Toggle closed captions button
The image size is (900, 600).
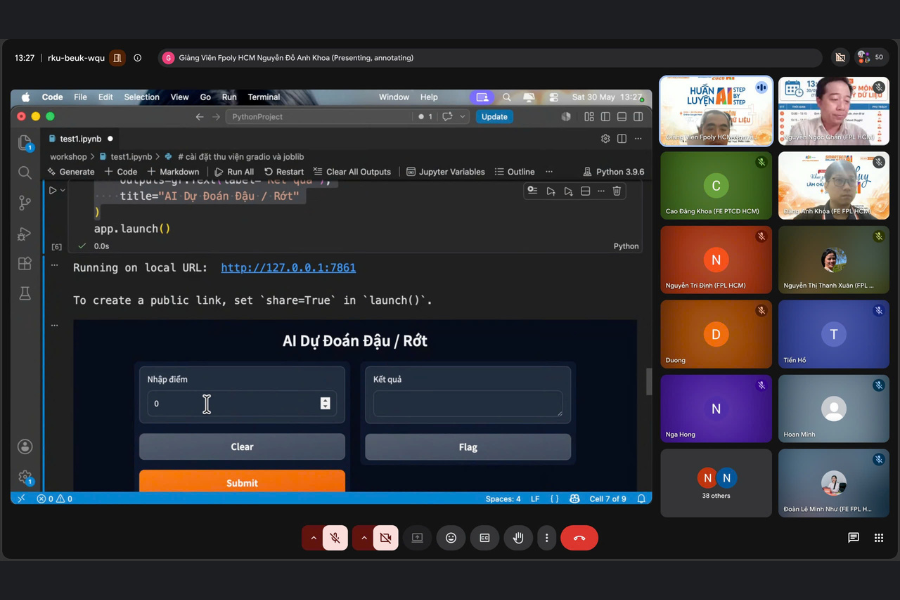coord(484,538)
